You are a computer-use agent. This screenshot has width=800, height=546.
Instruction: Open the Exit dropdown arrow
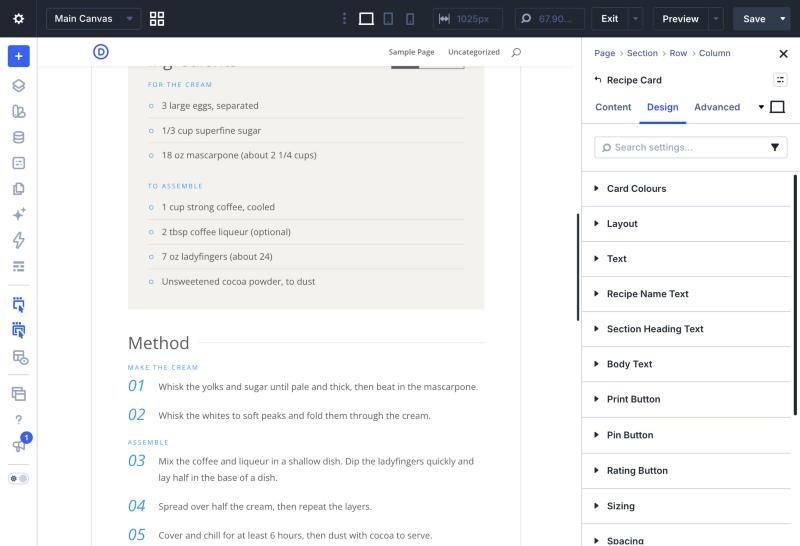click(x=635, y=19)
